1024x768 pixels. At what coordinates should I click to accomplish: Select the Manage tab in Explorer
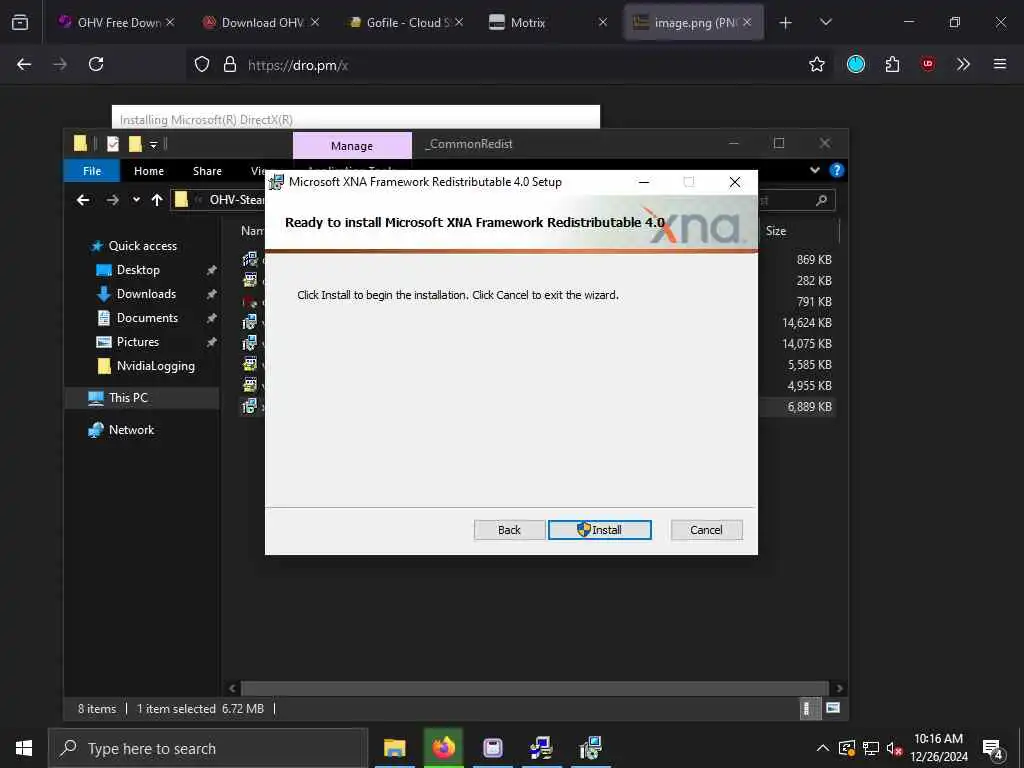(x=352, y=146)
